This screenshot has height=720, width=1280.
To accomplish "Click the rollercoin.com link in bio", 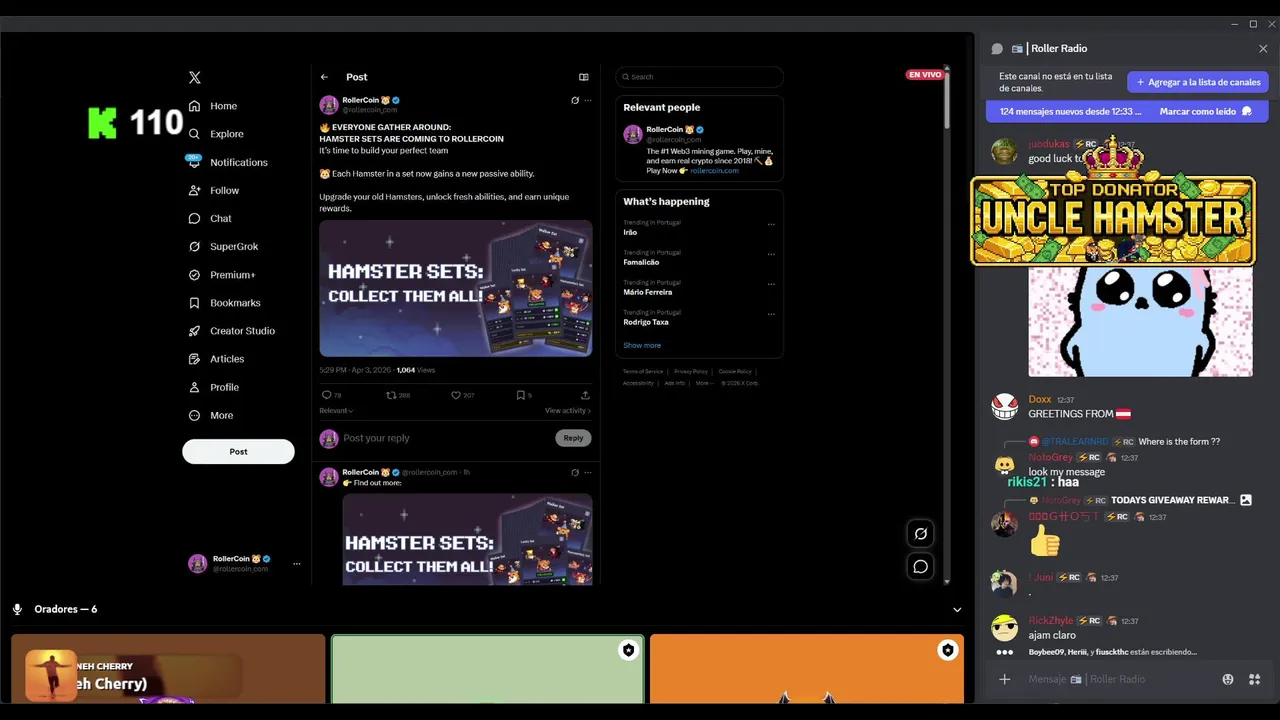I will tap(714, 171).
